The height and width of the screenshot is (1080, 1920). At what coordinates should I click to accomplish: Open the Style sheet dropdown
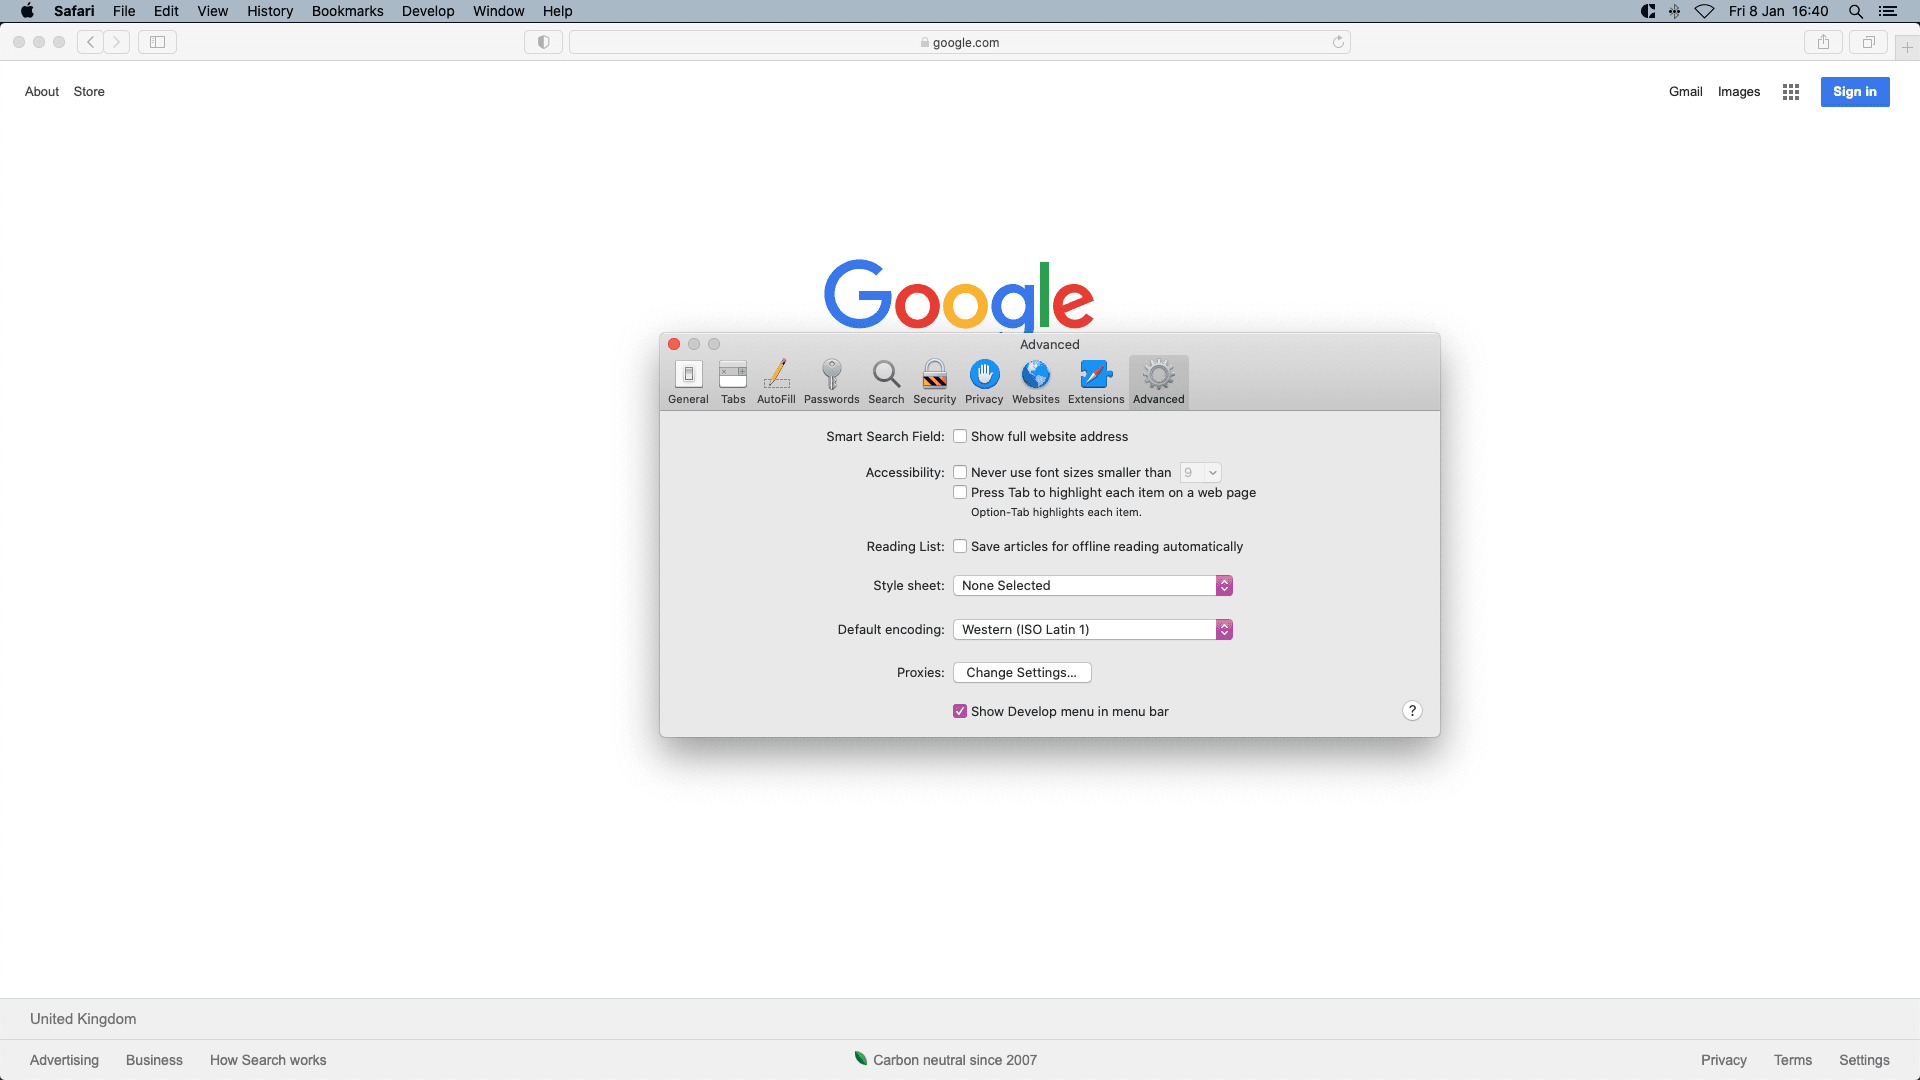(1092, 586)
